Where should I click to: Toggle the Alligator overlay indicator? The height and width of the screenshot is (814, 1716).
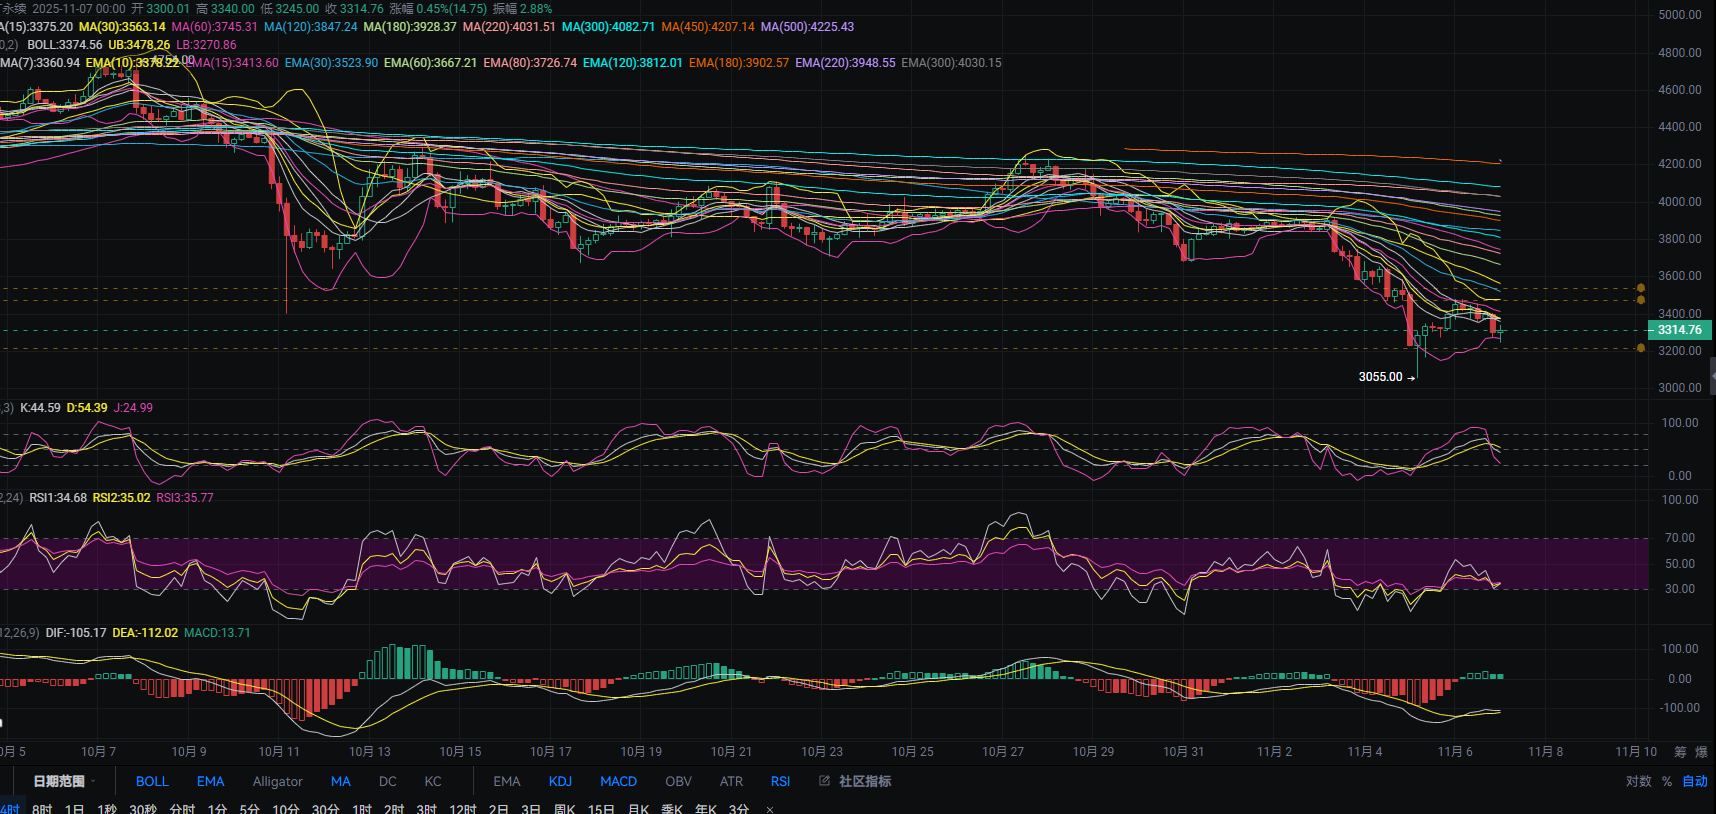pos(277,781)
